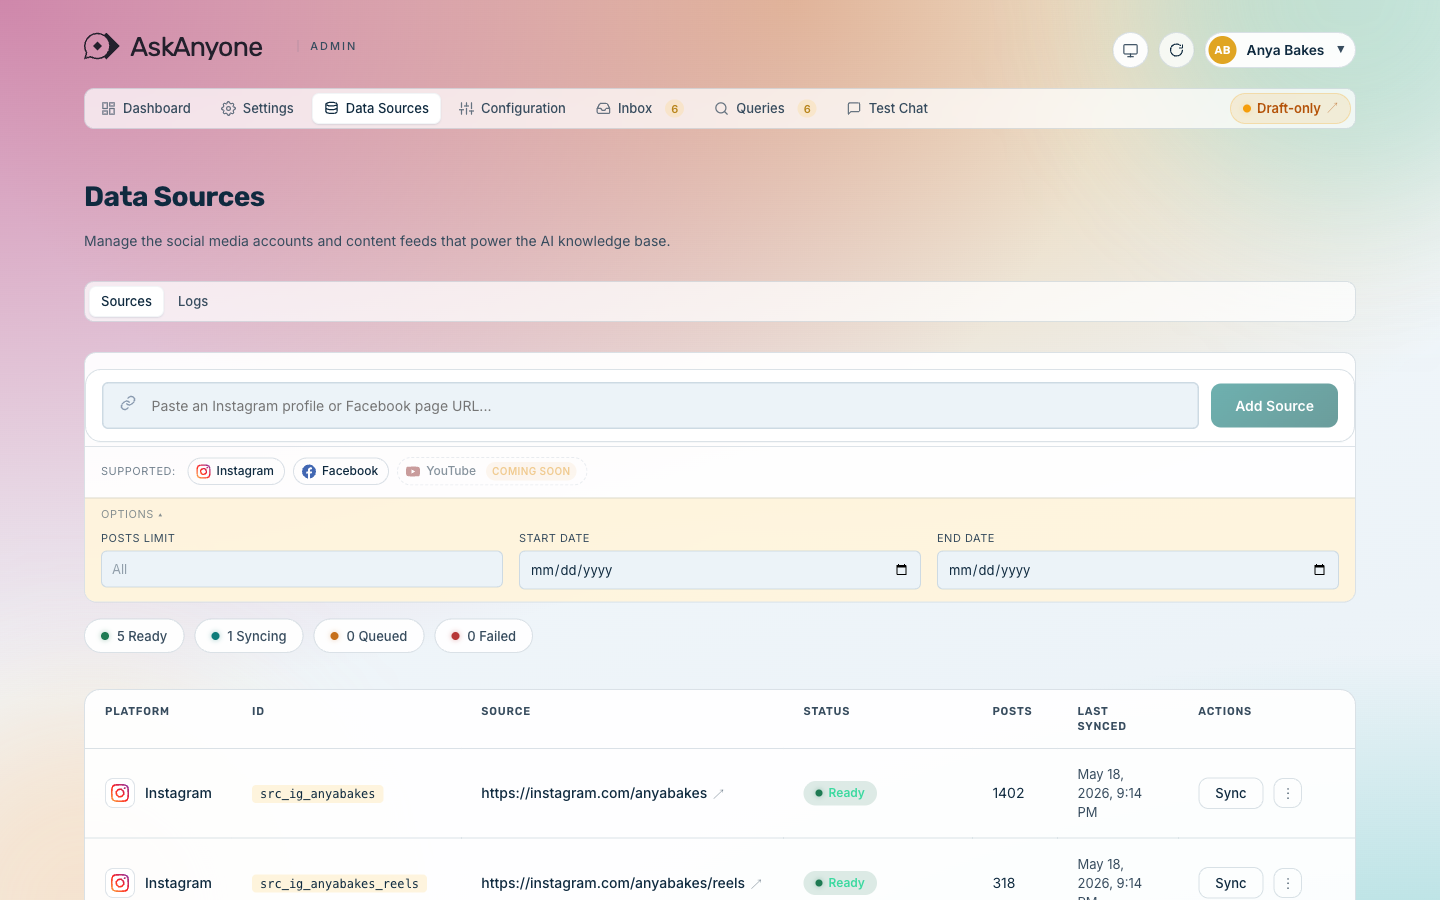Filter by 5 Ready status
Viewport: 1440px width, 900px height.
[134, 636]
